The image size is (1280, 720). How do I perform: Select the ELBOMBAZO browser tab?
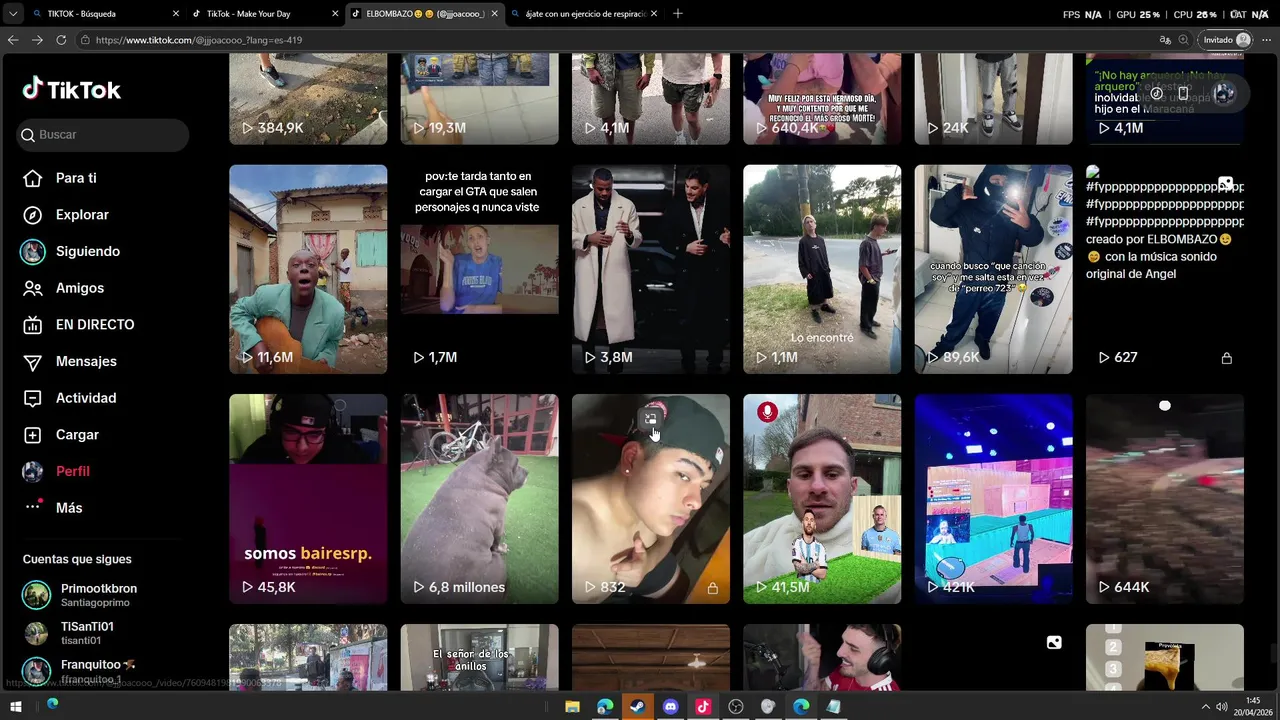tap(424, 14)
